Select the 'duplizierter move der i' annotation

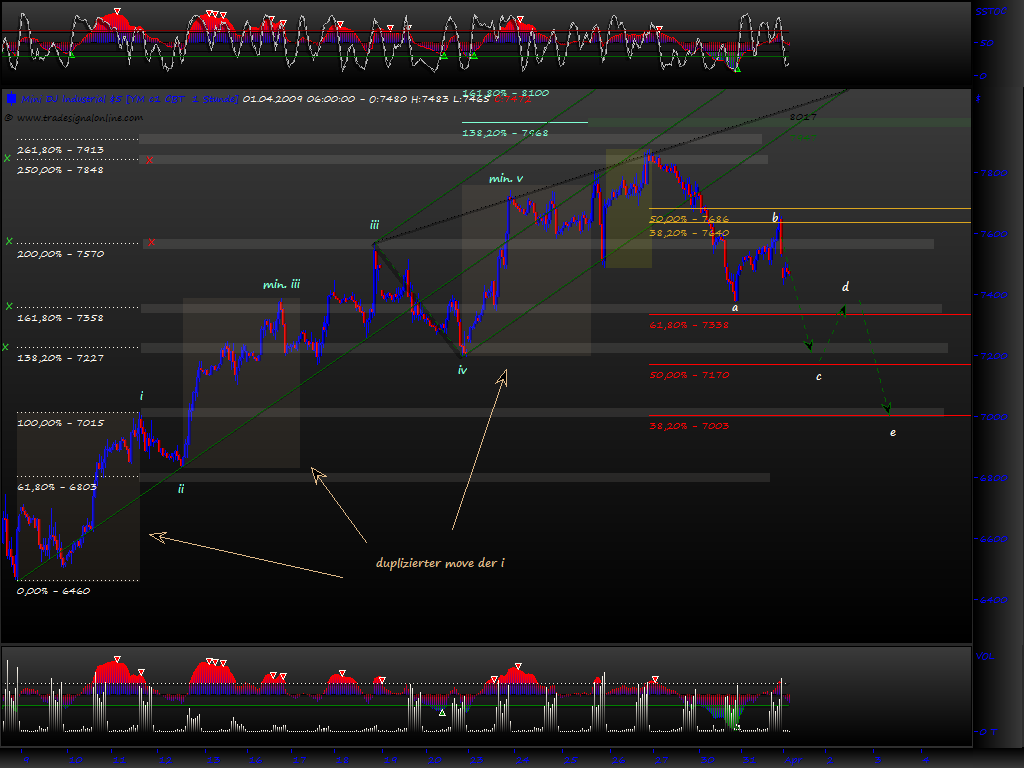pos(440,563)
